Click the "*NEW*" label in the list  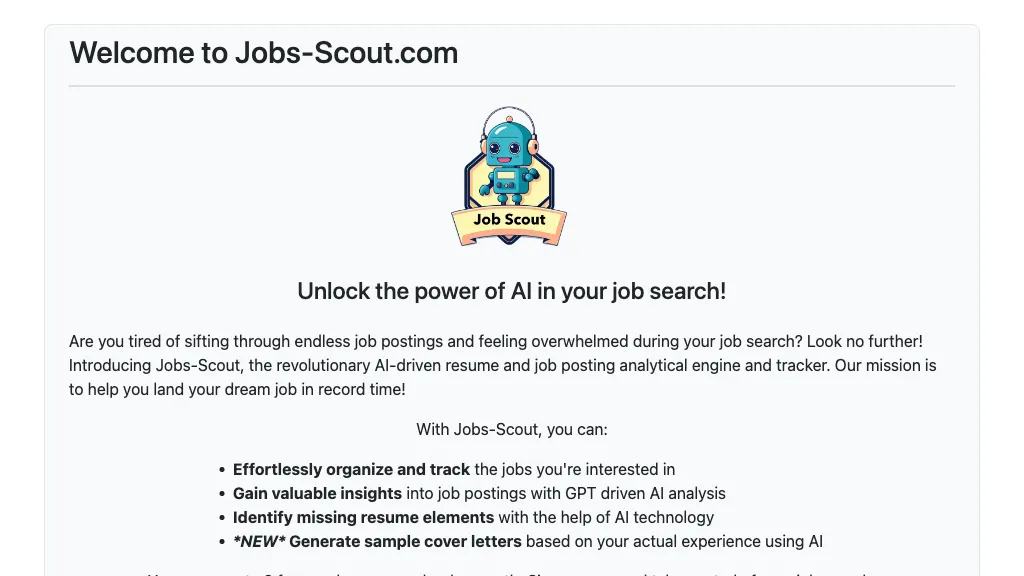(258, 541)
